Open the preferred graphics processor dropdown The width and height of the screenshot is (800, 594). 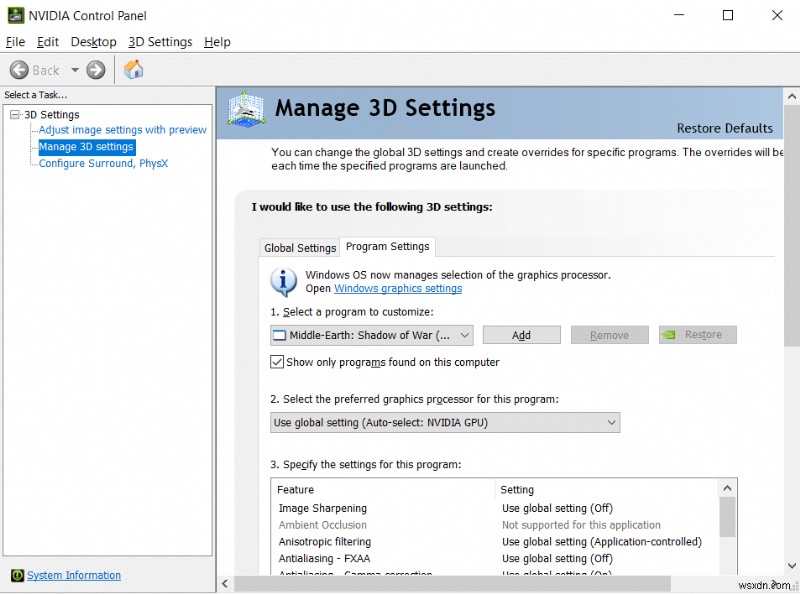(611, 423)
